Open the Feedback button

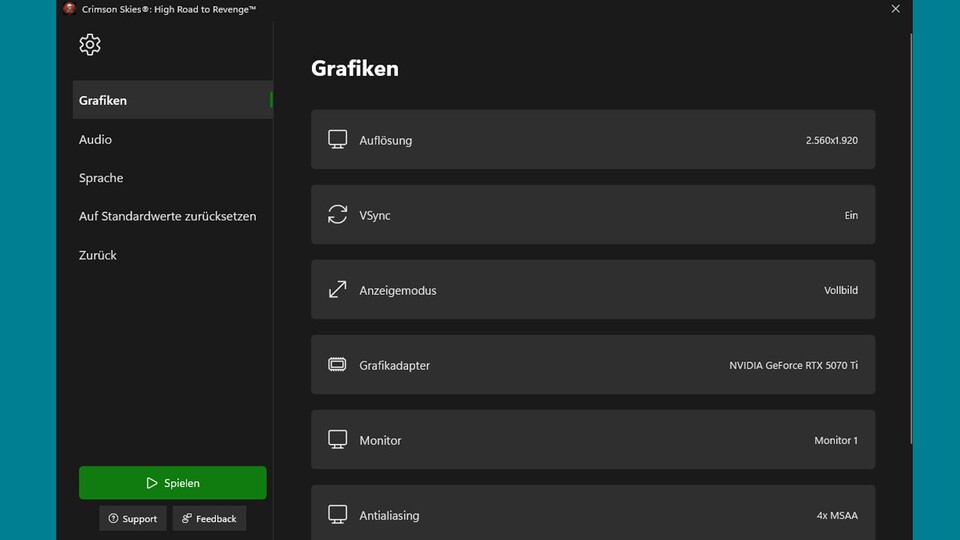click(209, 519)
